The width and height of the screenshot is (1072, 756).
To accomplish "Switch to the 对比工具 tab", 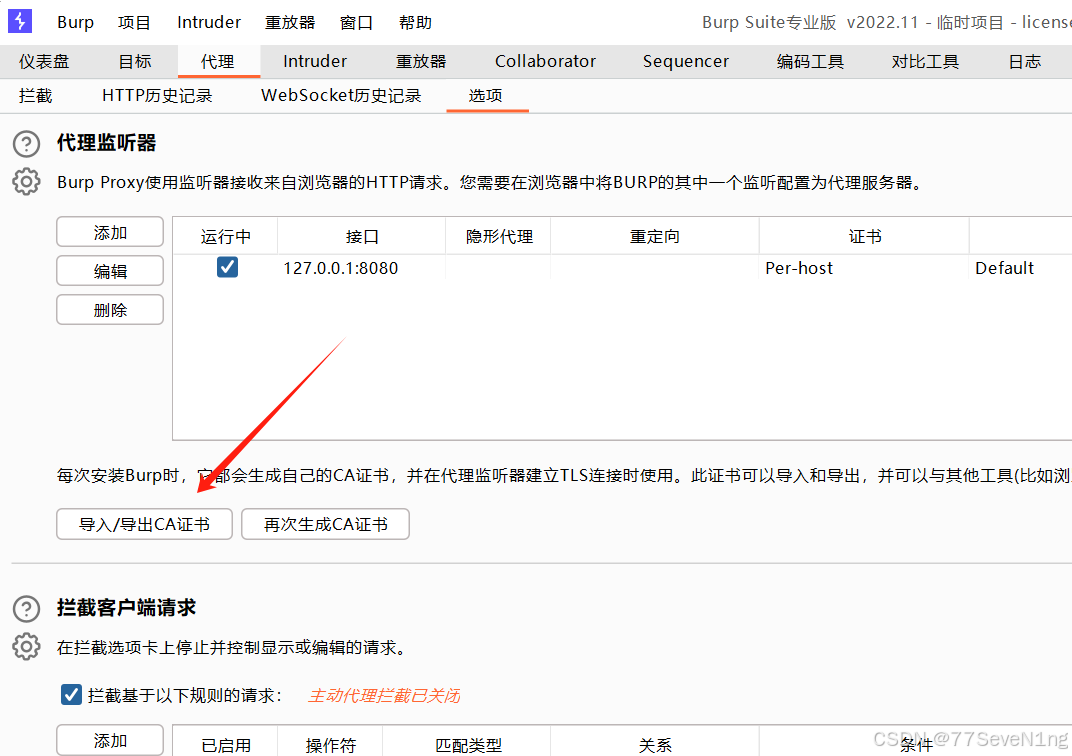I will (925, 62).
